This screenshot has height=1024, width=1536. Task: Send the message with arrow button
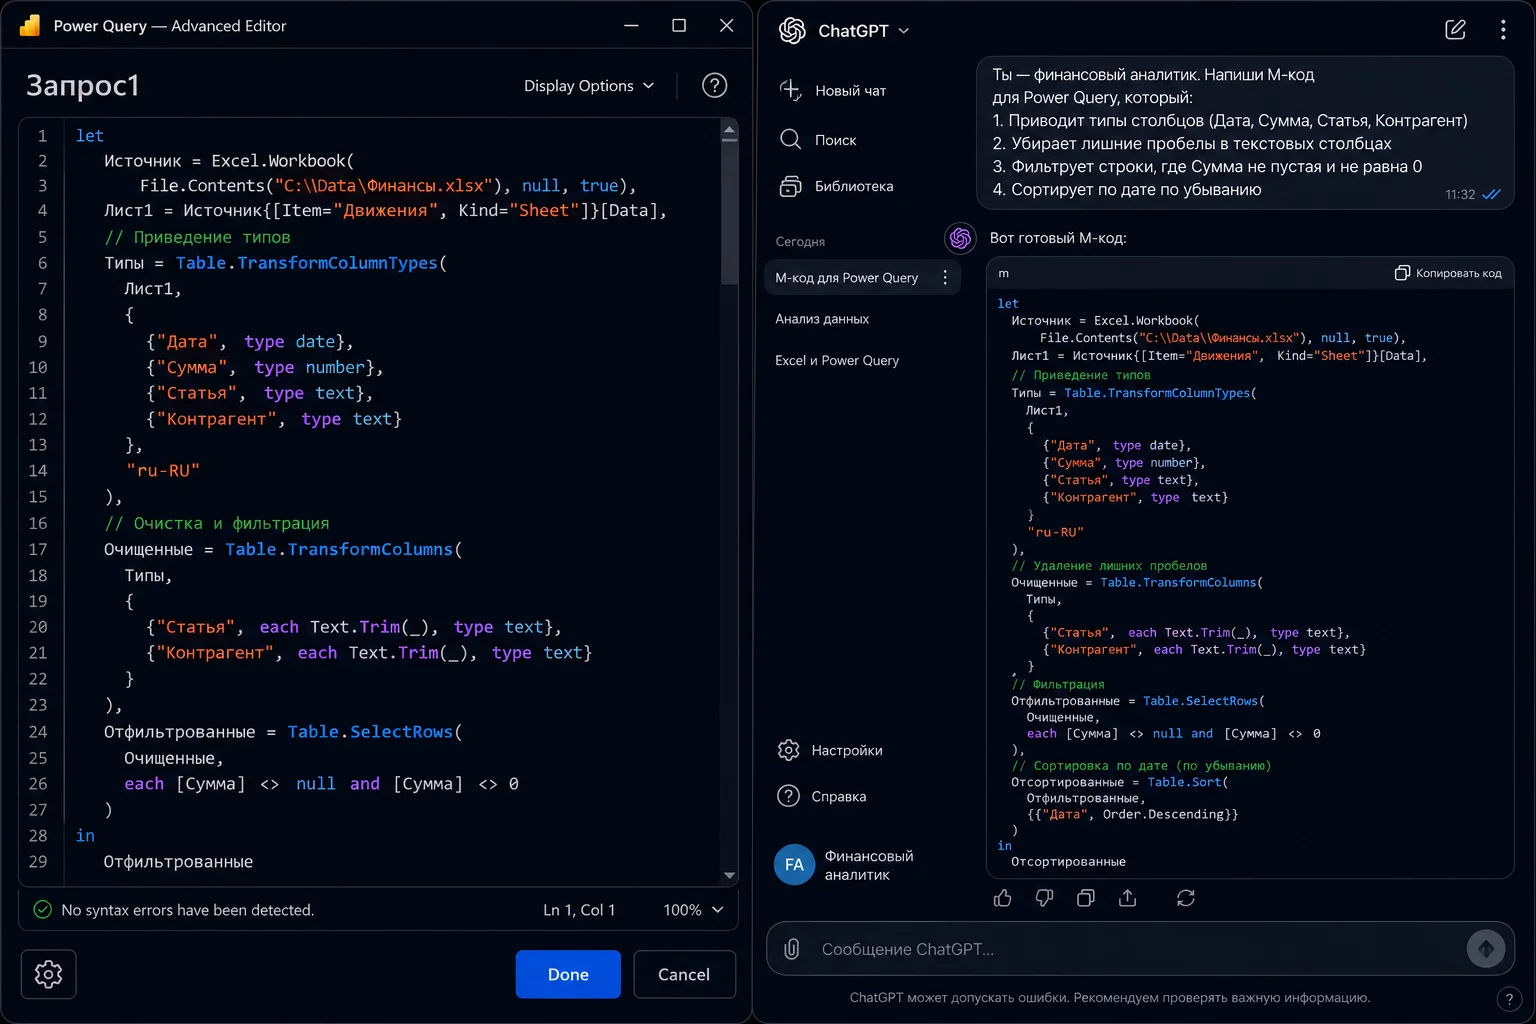coord(1486,948)
